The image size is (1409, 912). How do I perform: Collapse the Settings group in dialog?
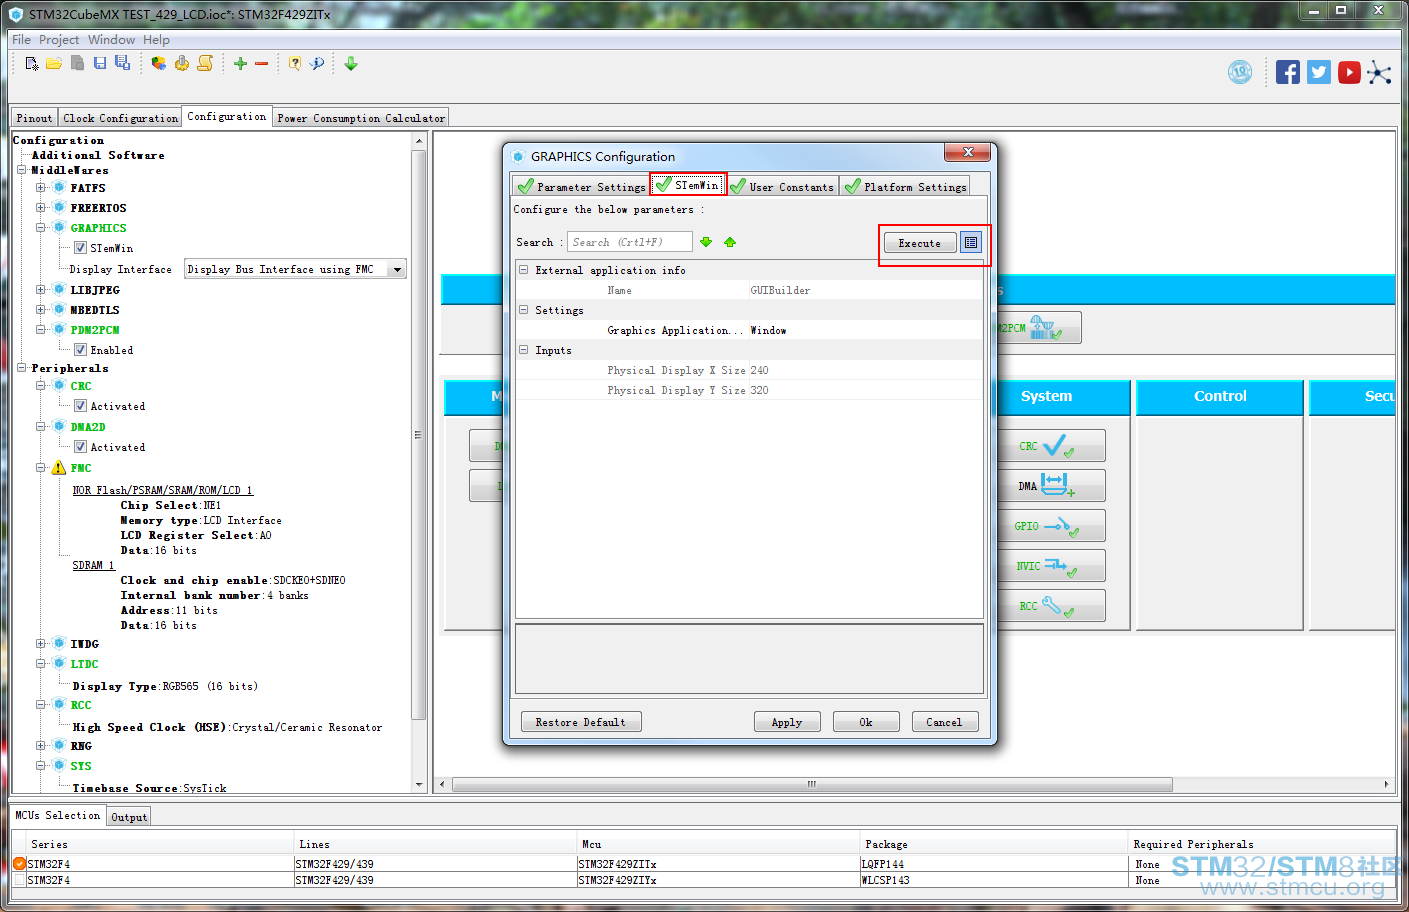523,310
